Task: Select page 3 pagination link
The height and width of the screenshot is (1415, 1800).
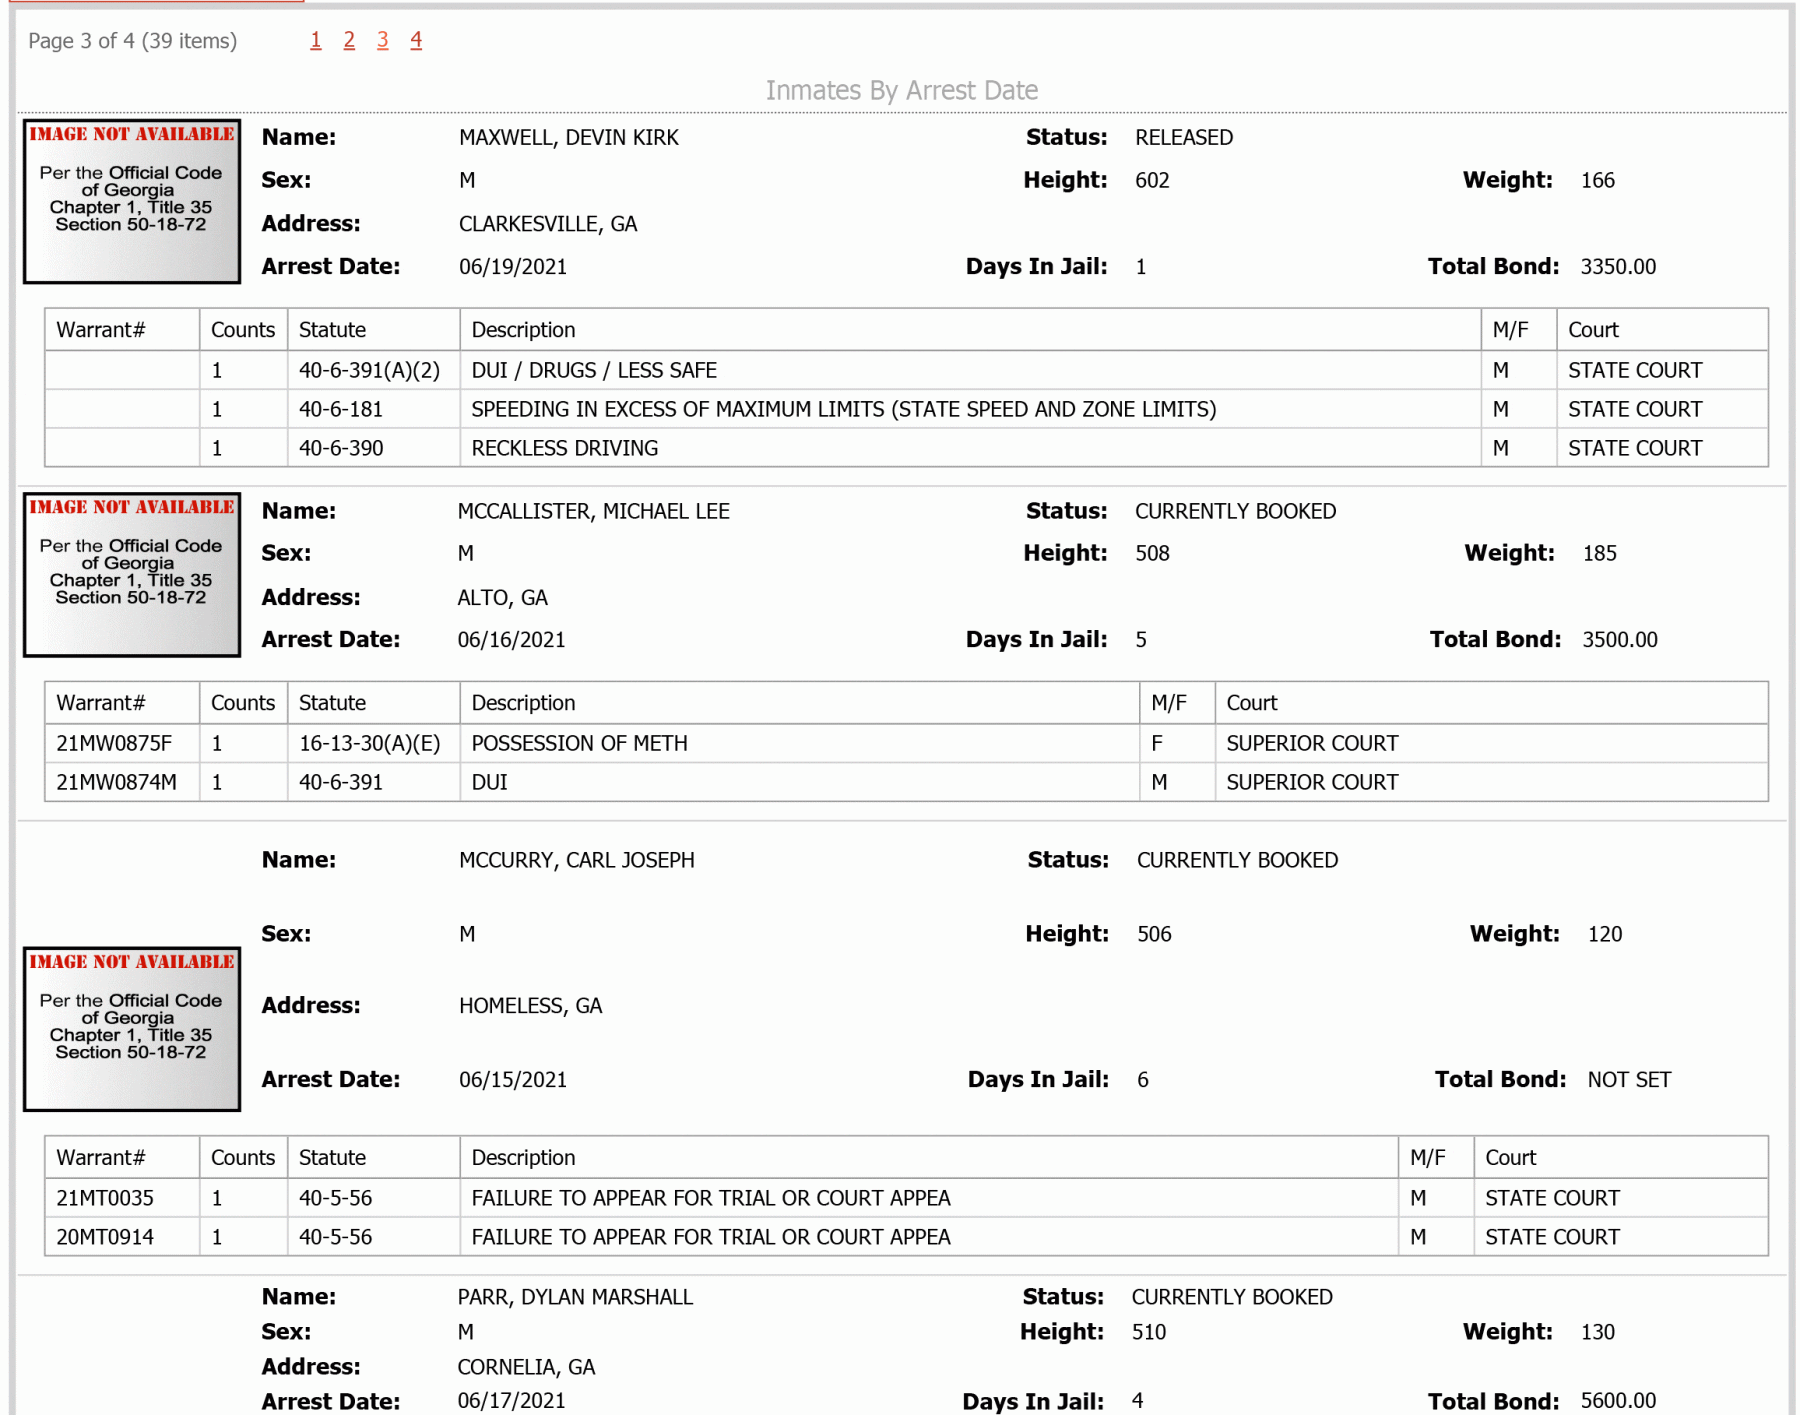Action: pyautogui.click(x=383, y=41)
